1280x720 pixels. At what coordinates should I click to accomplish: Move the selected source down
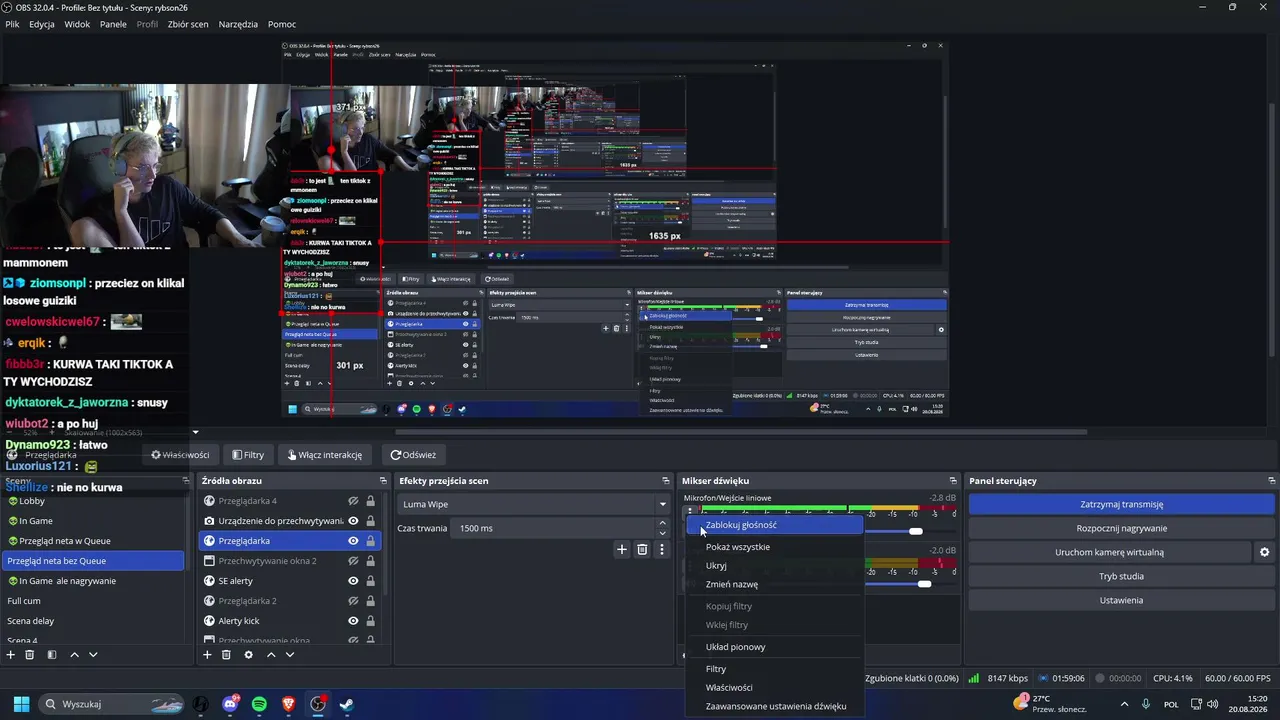click(x=290, y=655)
